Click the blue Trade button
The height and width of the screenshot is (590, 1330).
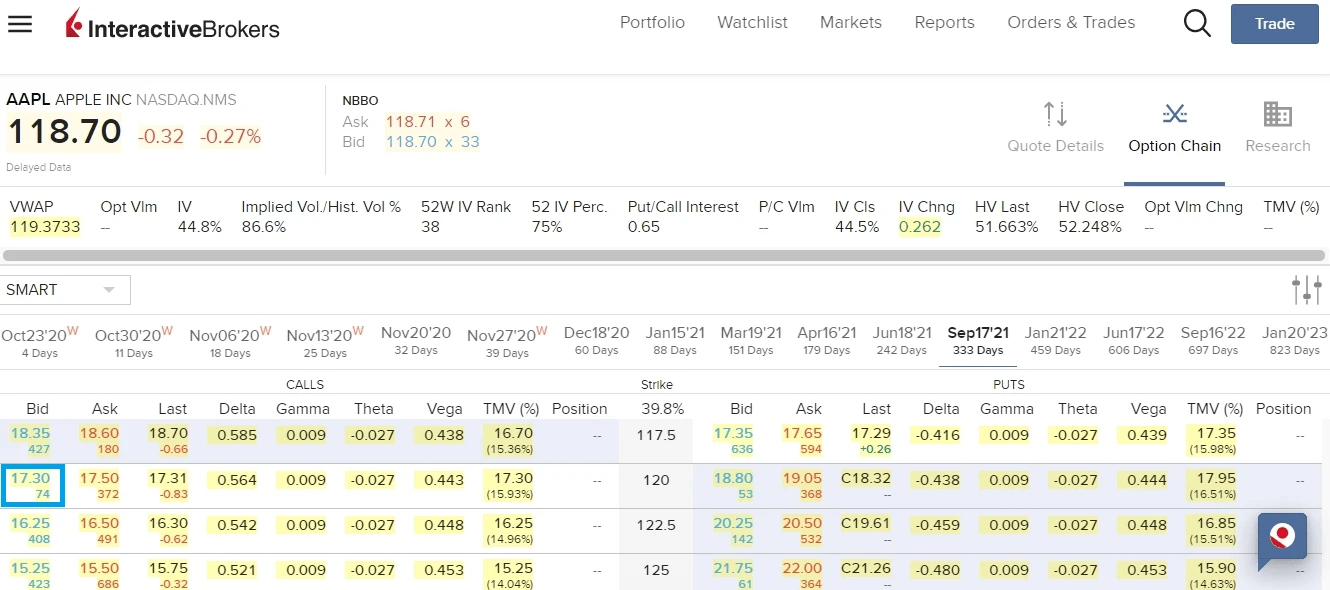[x=1274, y=24]
